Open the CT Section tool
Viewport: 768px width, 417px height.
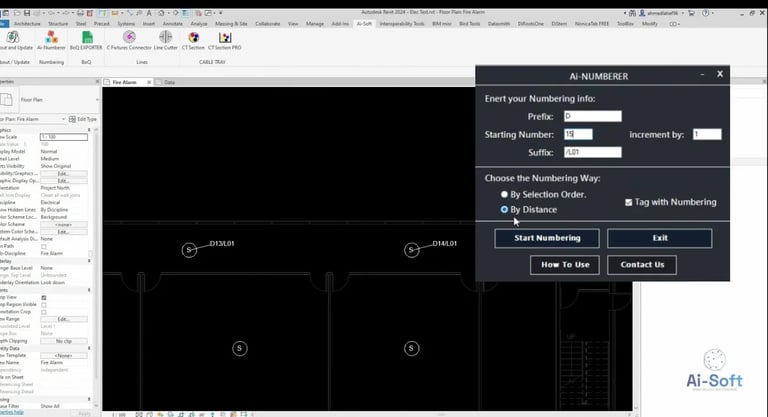tap(193, 40)
